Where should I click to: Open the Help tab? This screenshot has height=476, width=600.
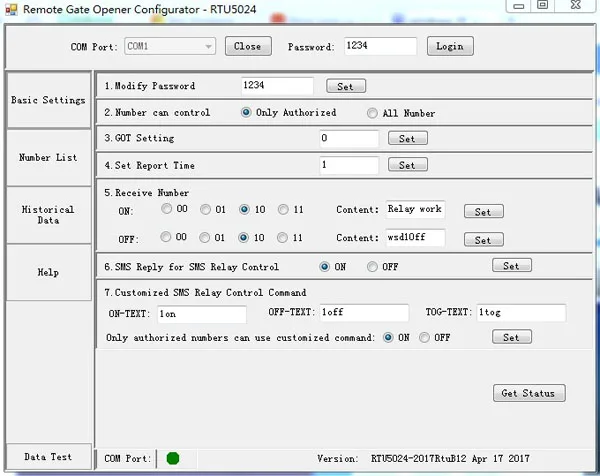[49, 272]
